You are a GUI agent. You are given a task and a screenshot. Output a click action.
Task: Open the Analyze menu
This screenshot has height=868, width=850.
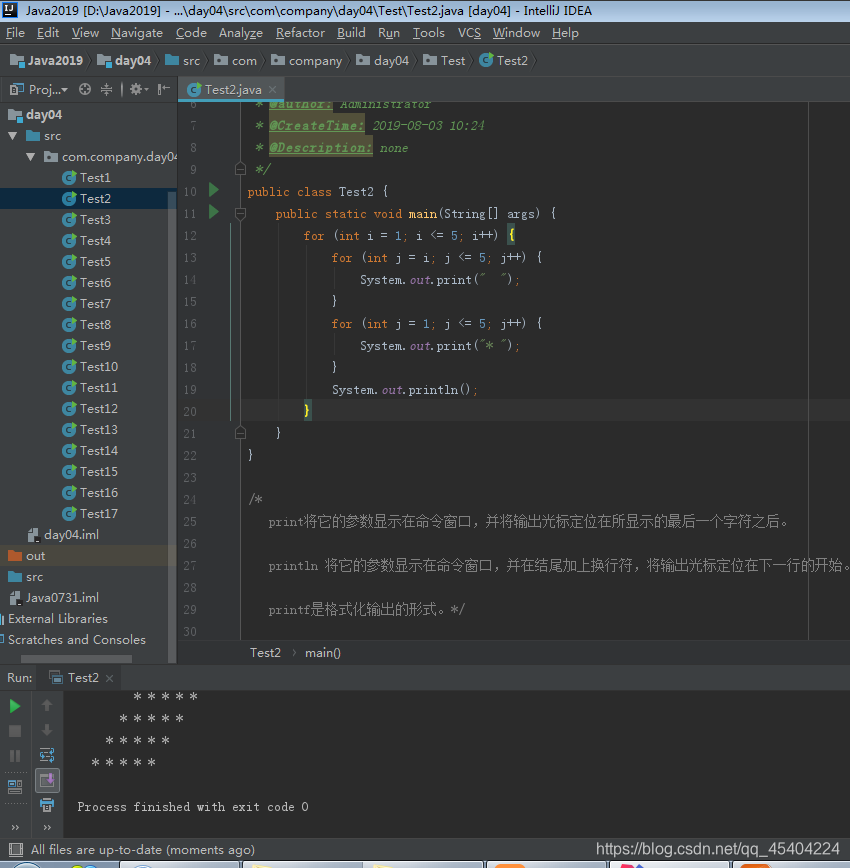(x=241, y=33)
